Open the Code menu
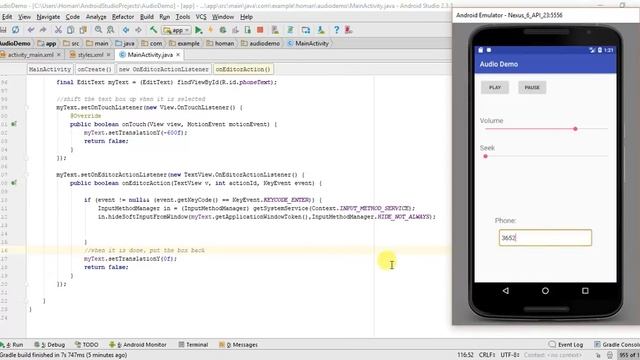Screen dimensions: 640x360 click(x=73, y=17)
